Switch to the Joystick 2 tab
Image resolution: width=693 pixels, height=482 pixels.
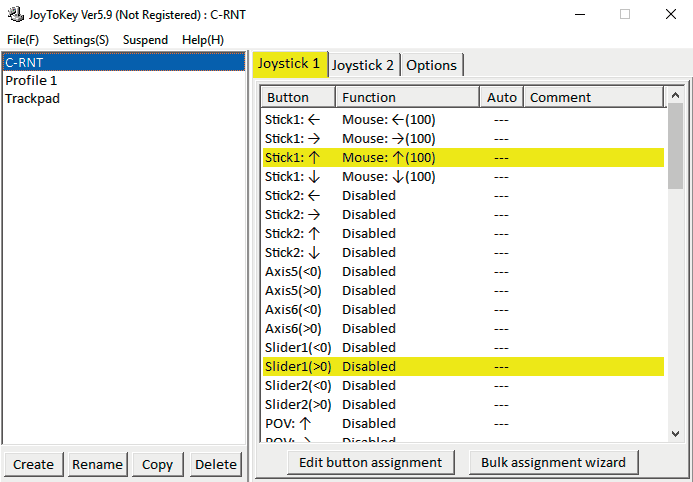(x=363, y=65)
